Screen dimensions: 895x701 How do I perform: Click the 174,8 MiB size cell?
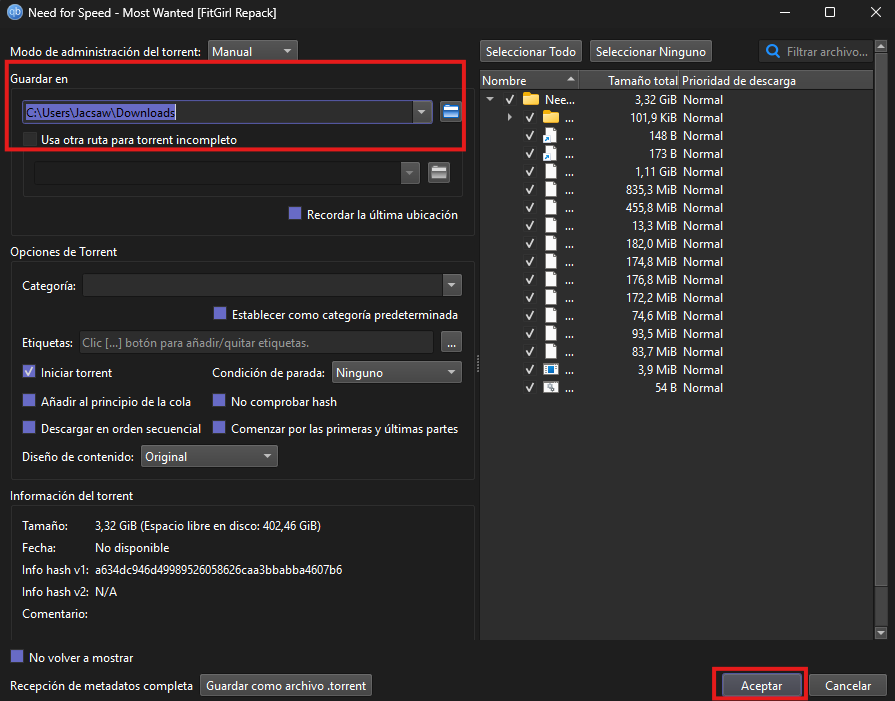[651, 262]
